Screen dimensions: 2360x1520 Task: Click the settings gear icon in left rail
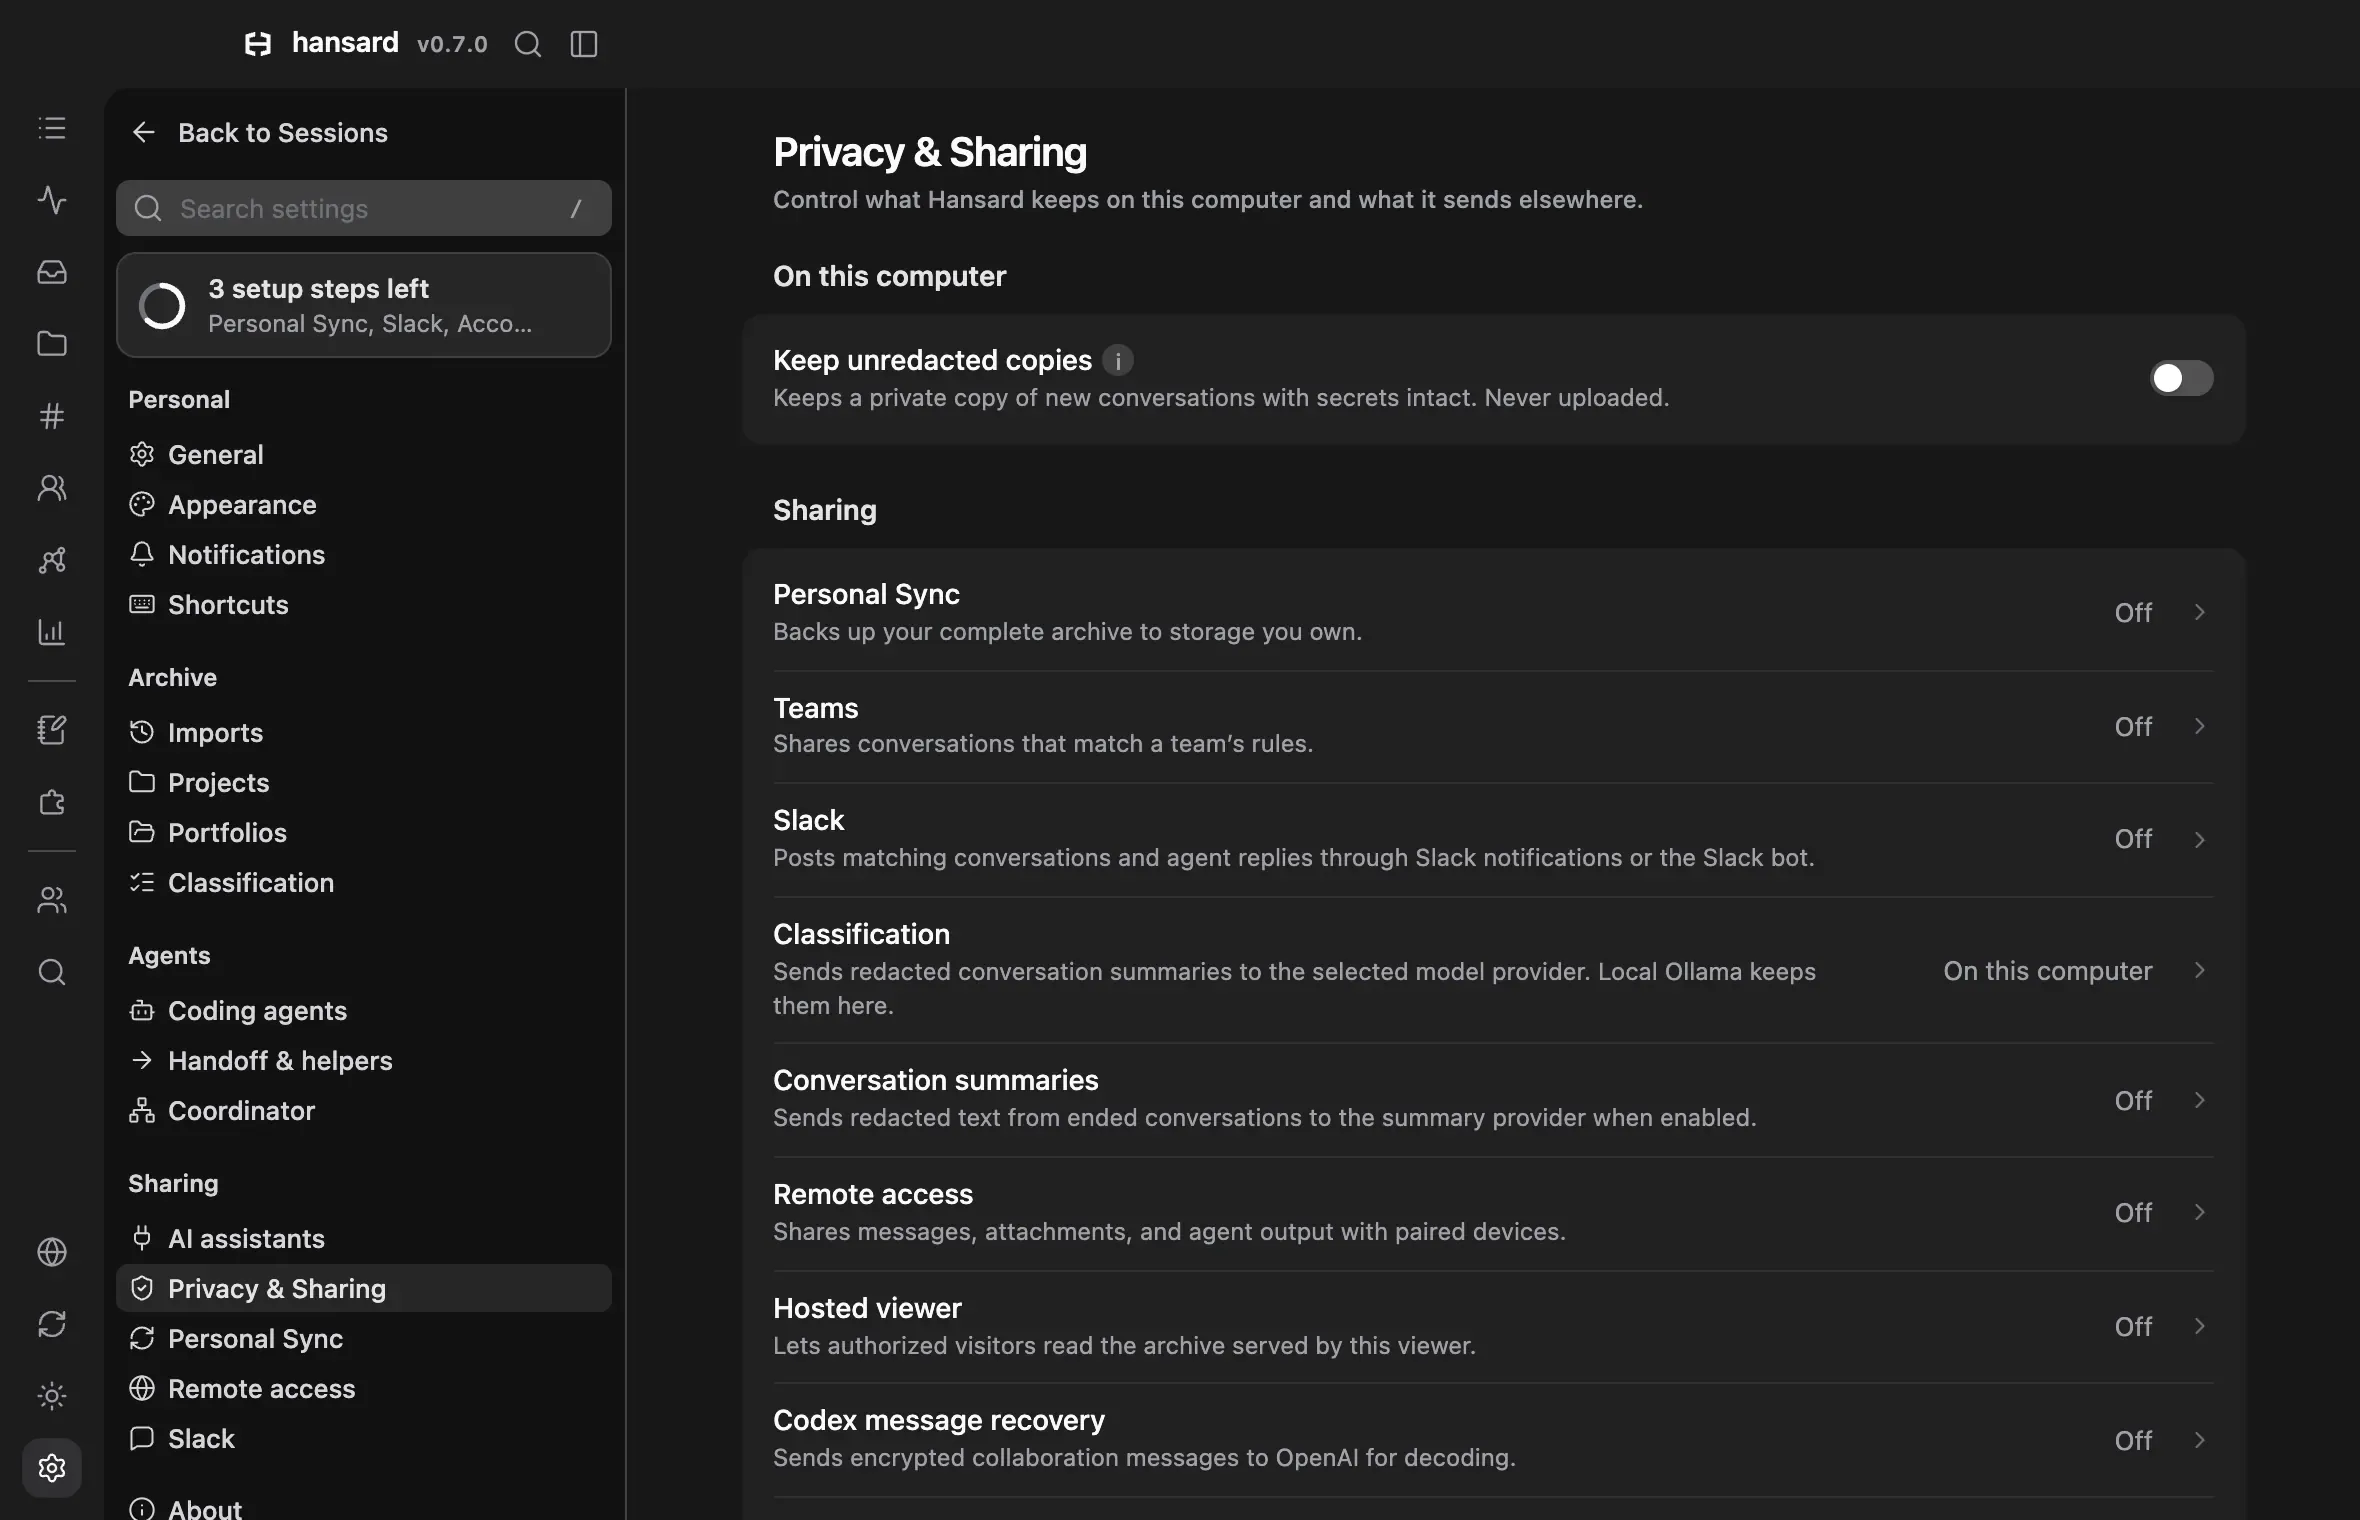pos(52,1468)
